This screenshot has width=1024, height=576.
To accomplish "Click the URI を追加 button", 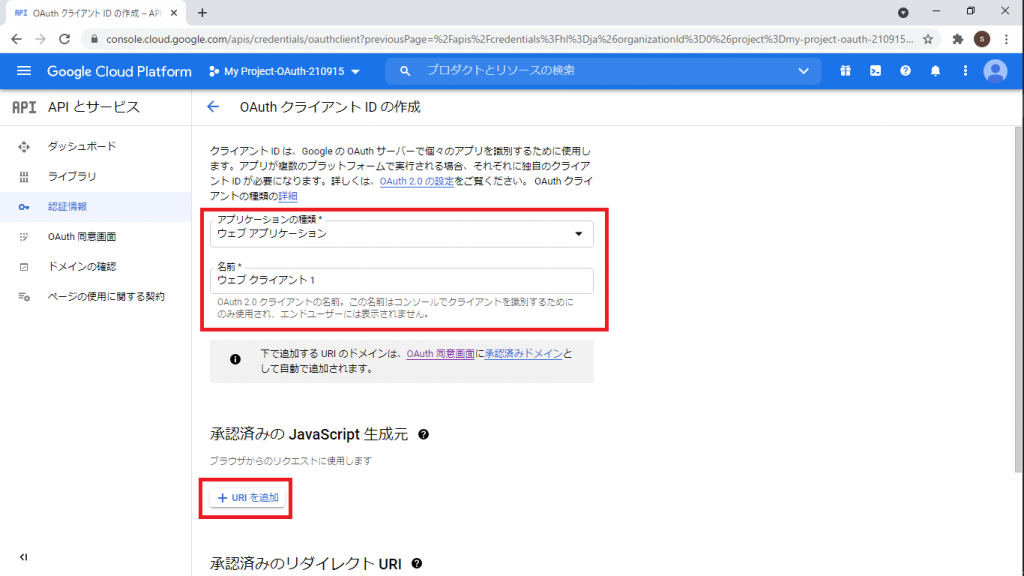I will 245,498.
